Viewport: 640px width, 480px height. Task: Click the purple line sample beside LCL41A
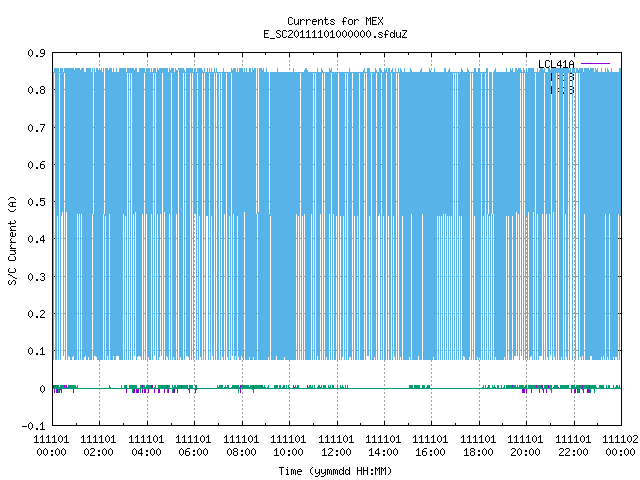(x=595, y=64)
